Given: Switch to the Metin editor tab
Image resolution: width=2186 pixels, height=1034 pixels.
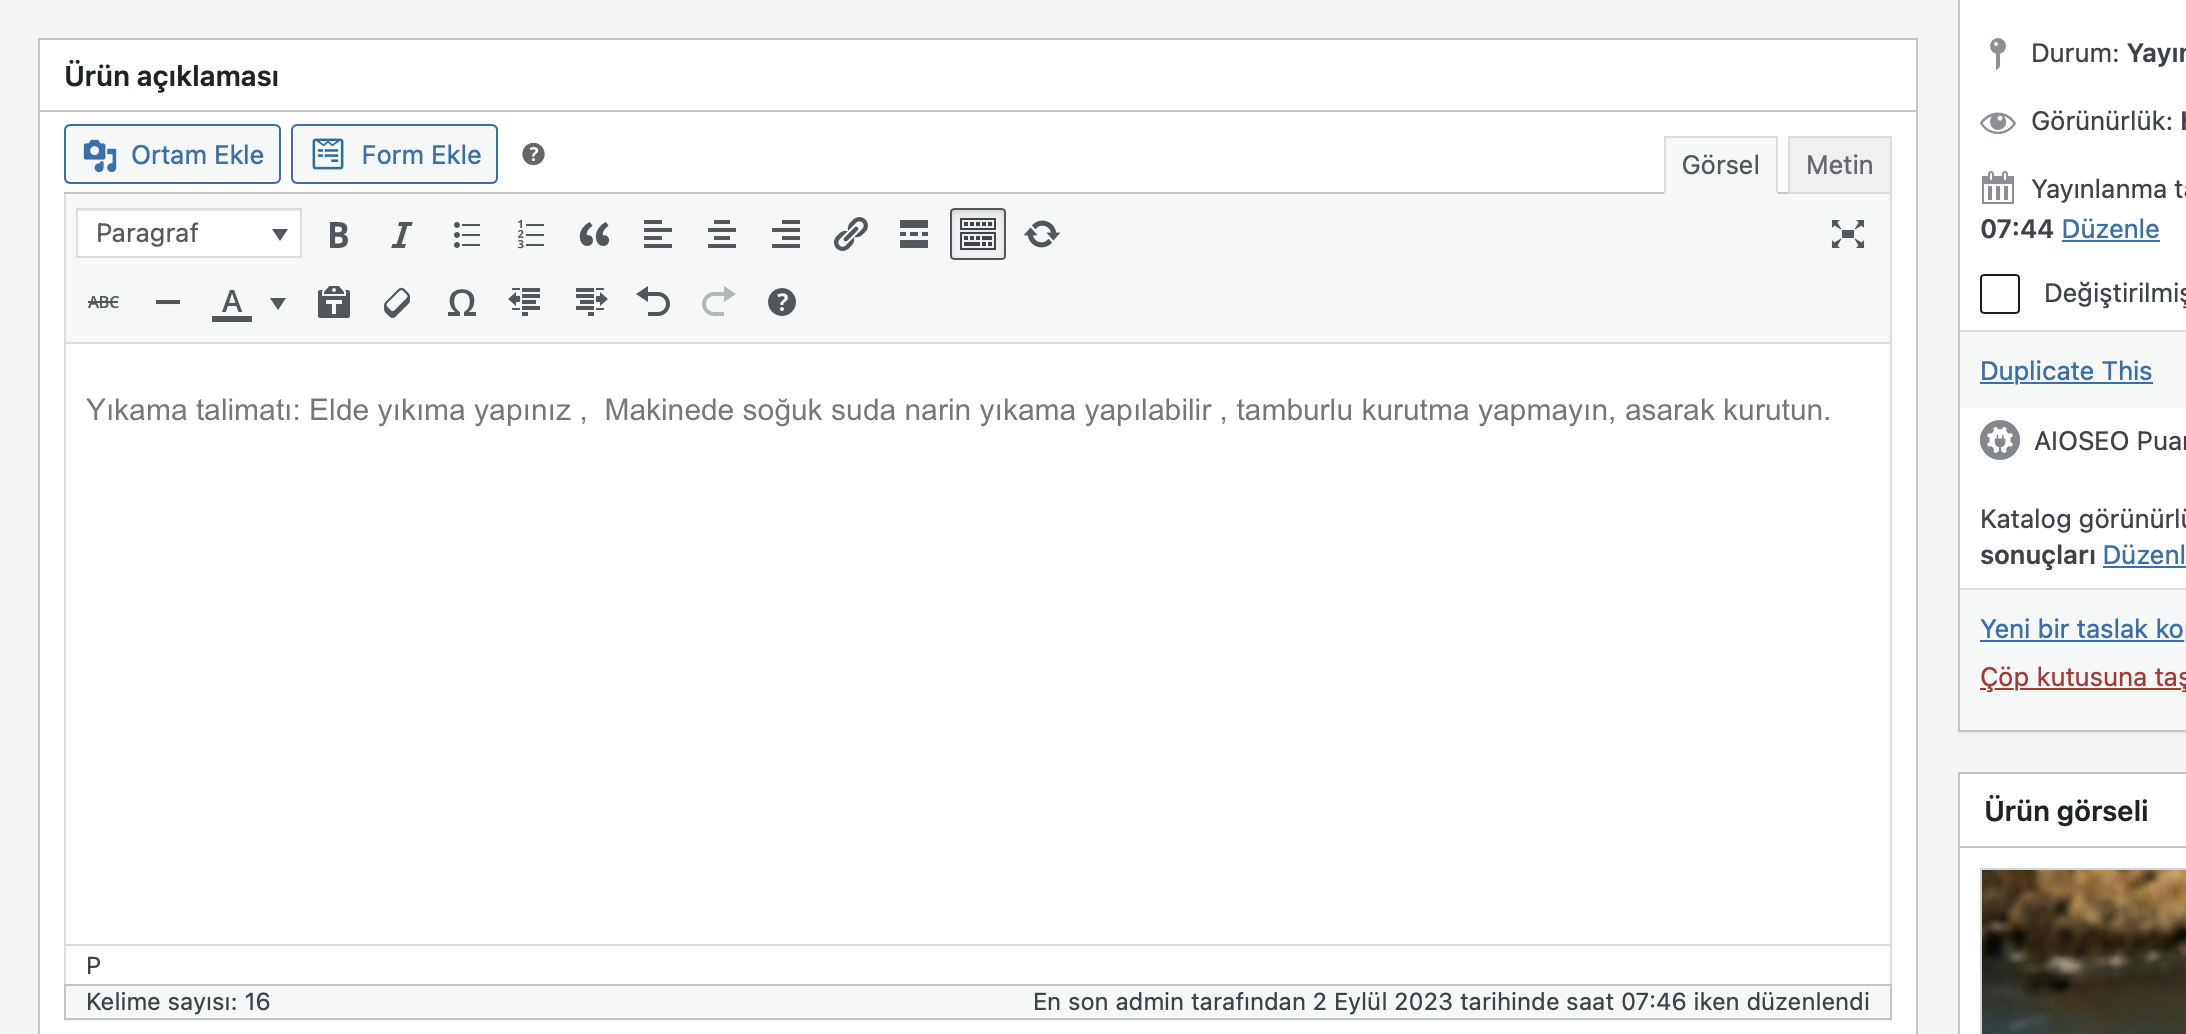Looking at the screenshot, I should 1839,165.
